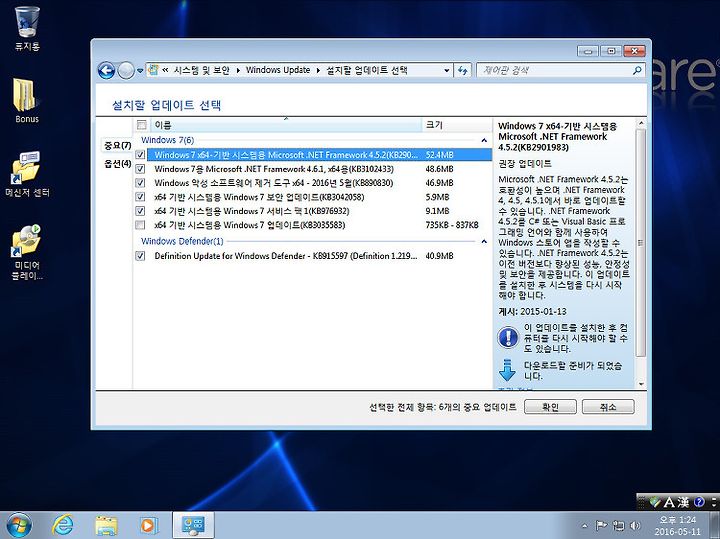Click the network tray icon
720x539 pixels.
click(x=619, y=526)
